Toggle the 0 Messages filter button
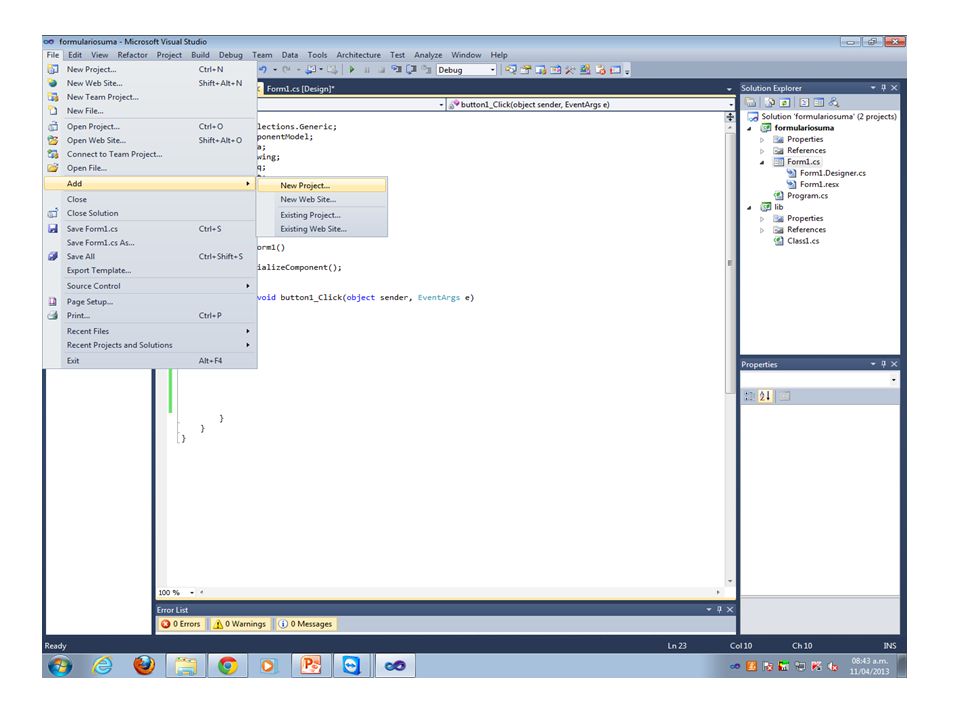The width and height of the screenshot is (960, 720). tap(306, 624)
